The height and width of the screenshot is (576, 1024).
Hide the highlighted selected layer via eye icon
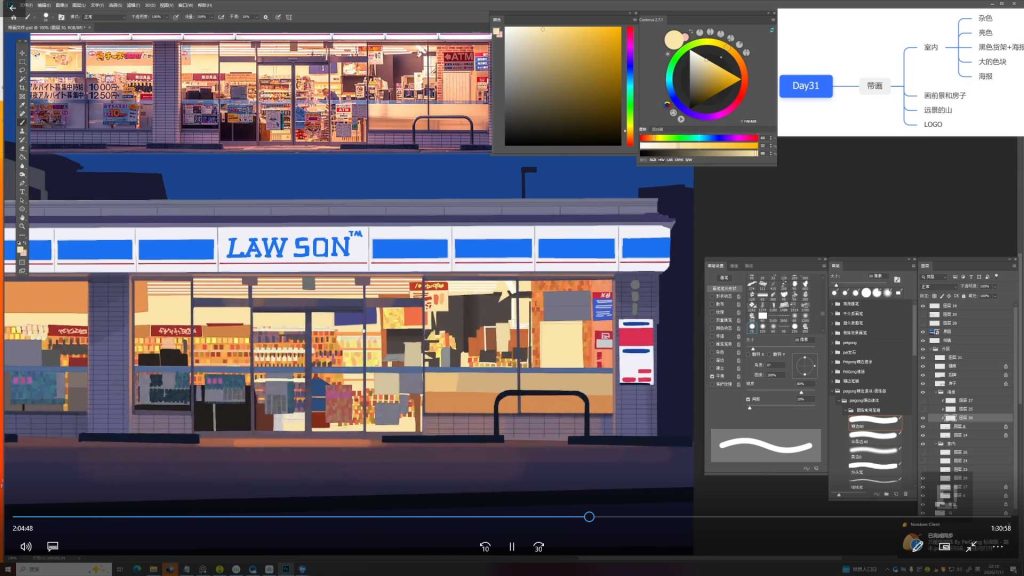[x=923, y=417]
